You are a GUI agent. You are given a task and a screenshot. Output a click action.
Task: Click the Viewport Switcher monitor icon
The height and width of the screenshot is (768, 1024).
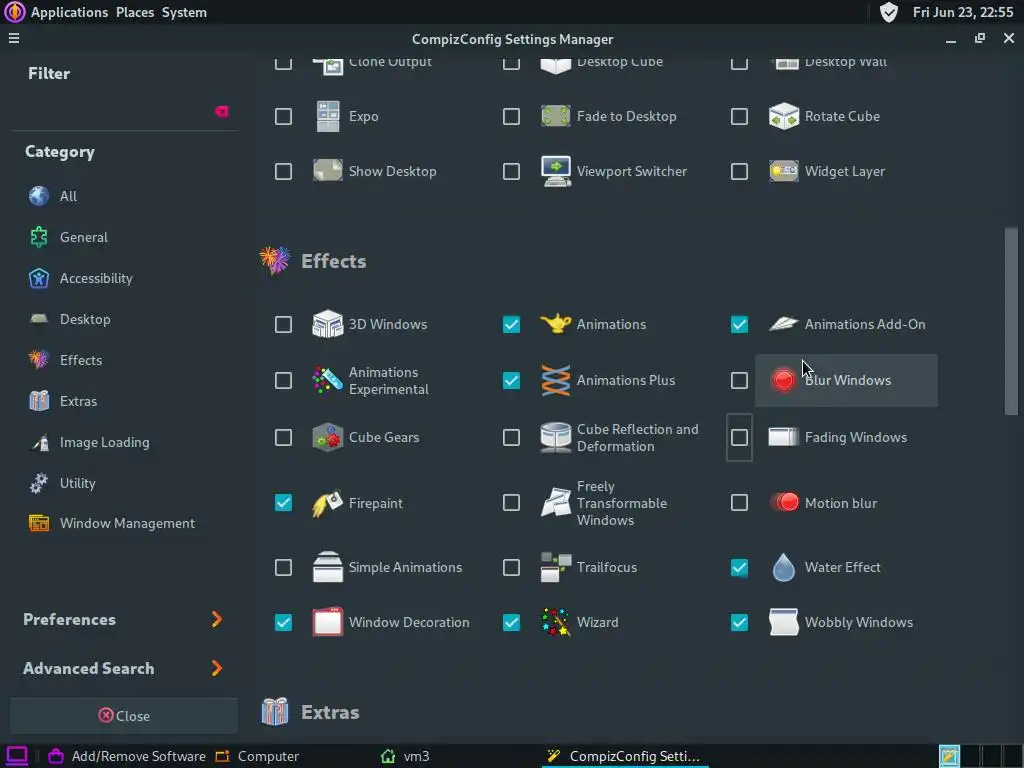click(x=556, y=171)
